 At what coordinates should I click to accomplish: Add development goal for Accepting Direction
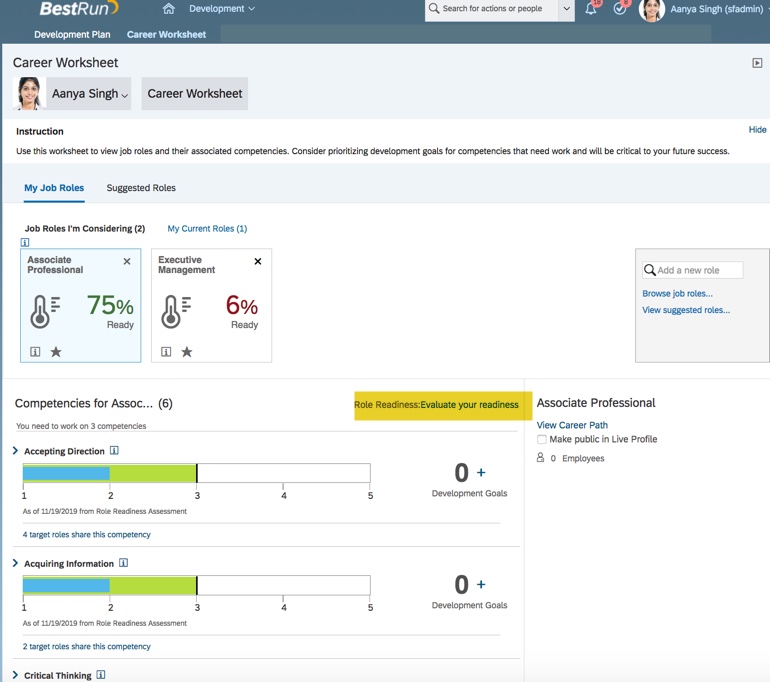click(x=481, y=473)
